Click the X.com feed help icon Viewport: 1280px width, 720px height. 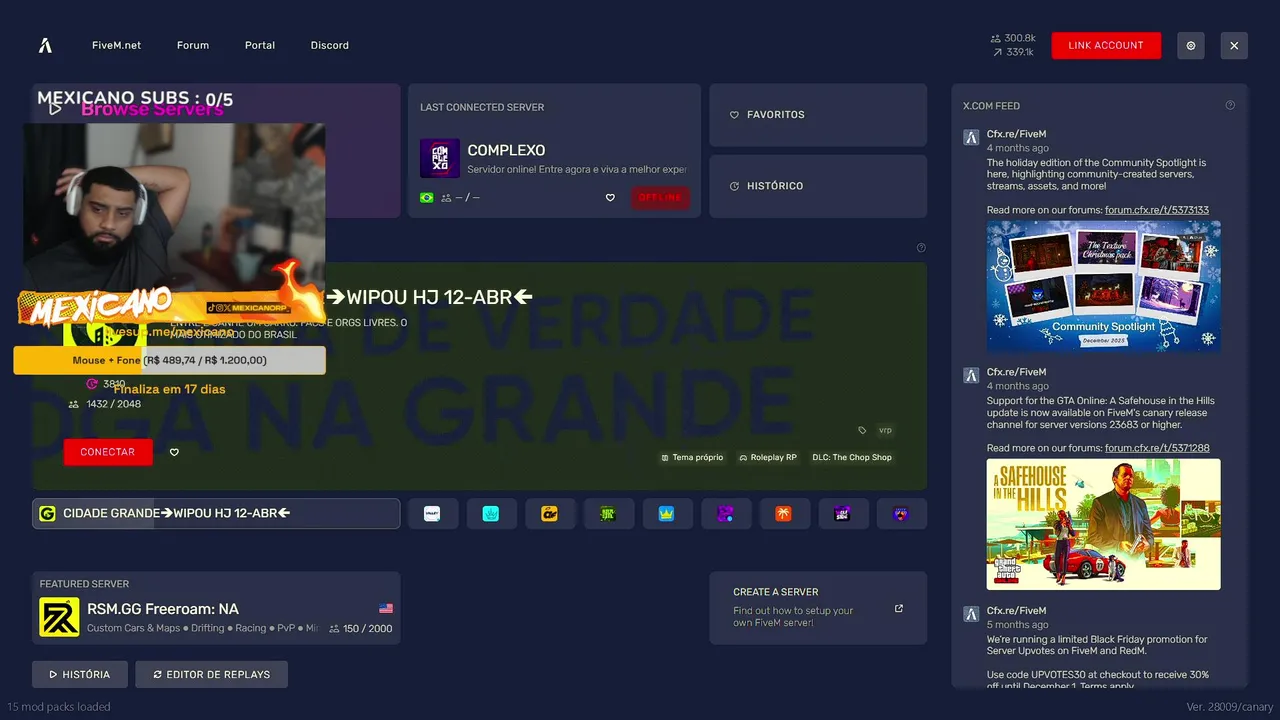[1230, 105]
